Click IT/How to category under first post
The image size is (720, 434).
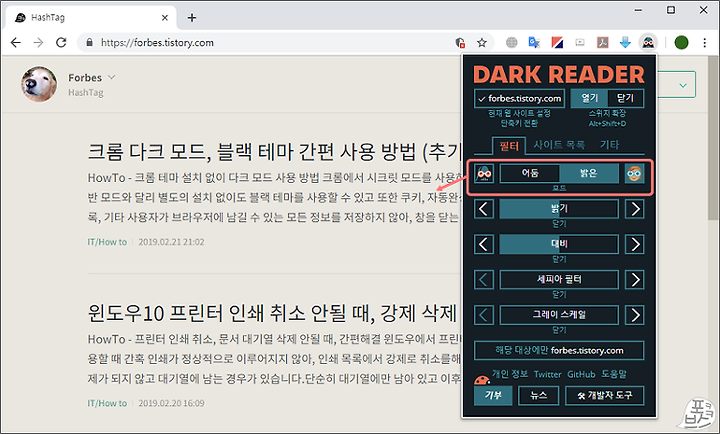pos(107,242)
